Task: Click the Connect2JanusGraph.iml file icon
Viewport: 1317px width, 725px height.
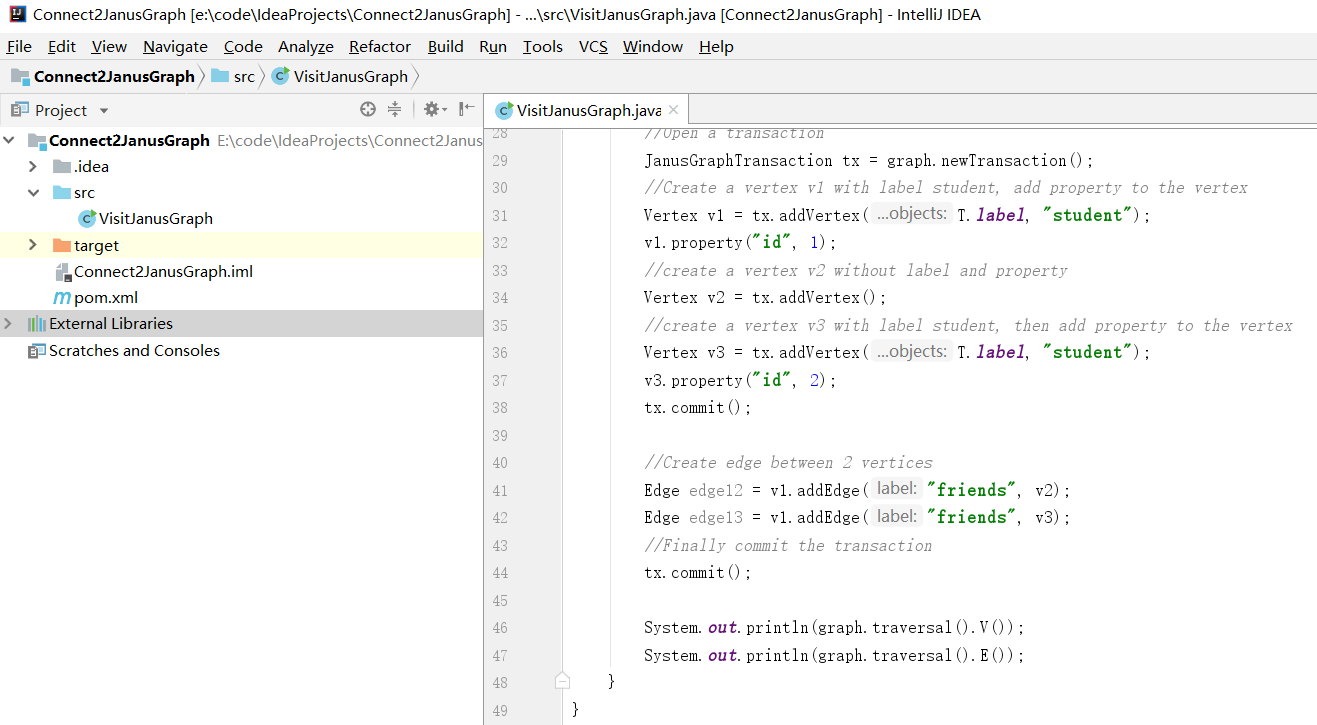Action: tap(62, 272)
